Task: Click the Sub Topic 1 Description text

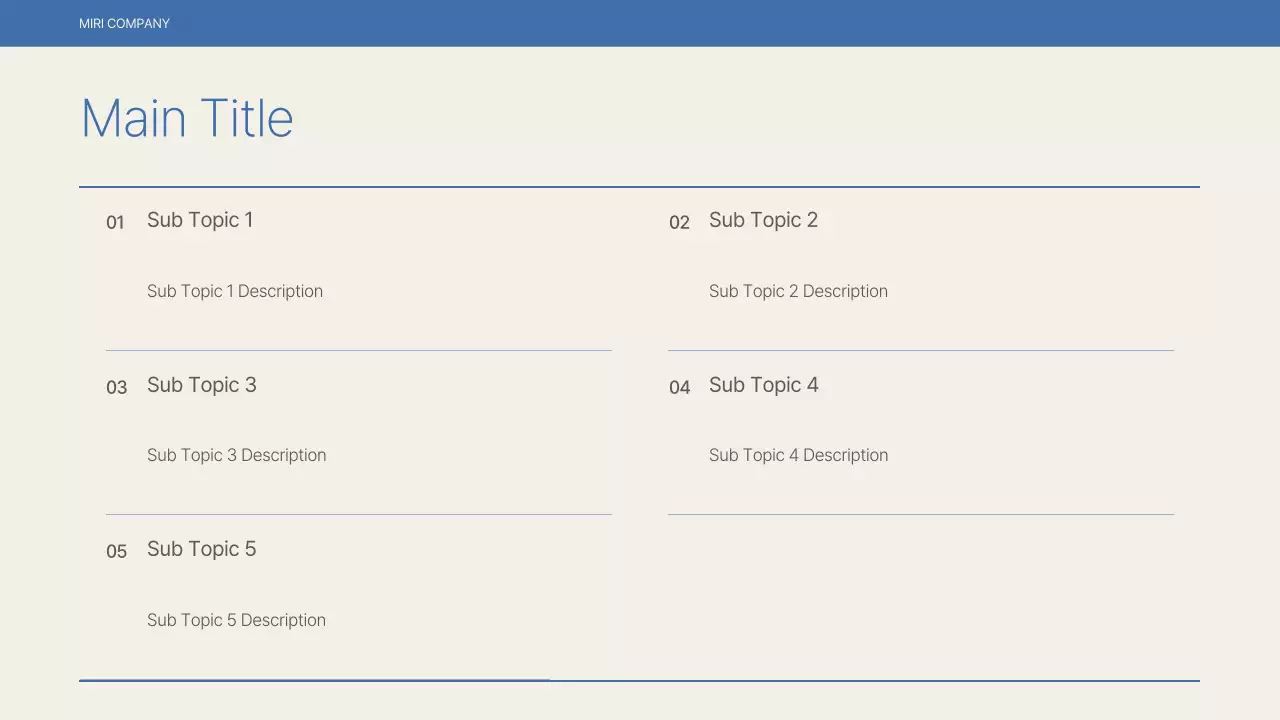Action: pos(235,291)
